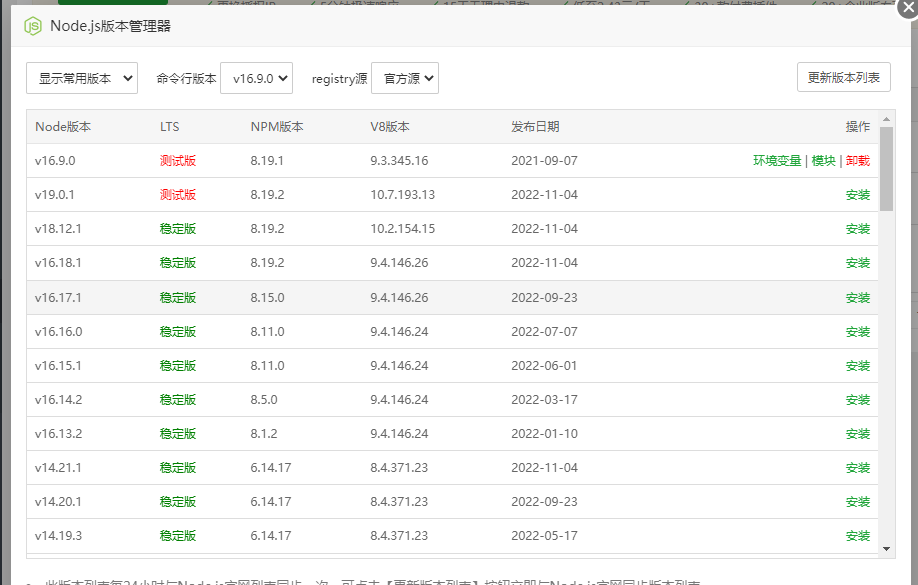The image size is (918, 585).
Task: Install Node v16.13.2
Action: [858, 433]
